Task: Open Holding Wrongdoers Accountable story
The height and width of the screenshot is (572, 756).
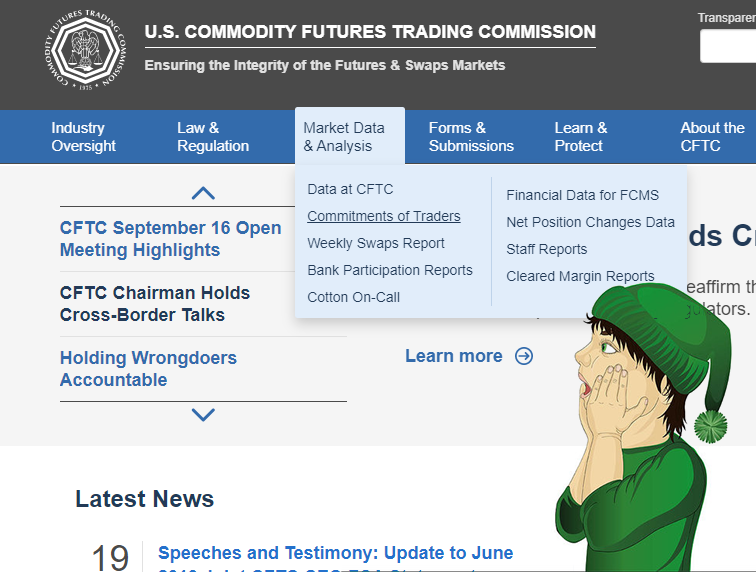Action: click(x=148, y=369)
